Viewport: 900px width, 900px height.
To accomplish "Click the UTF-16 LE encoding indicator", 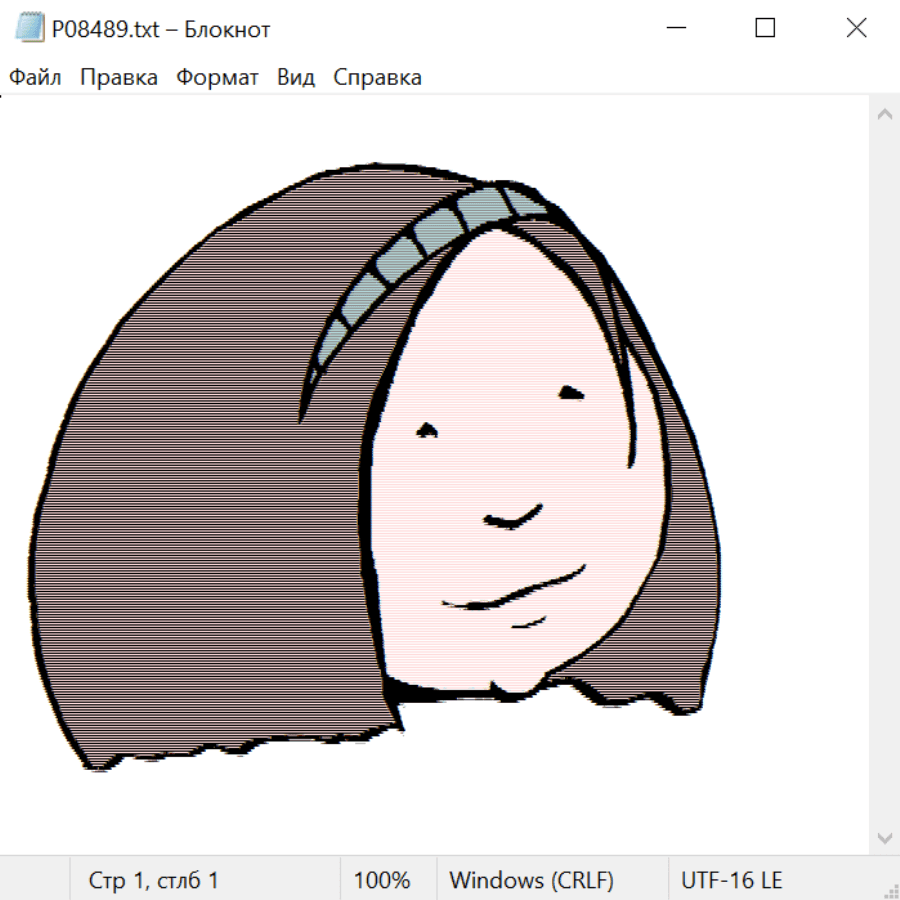I will 731,880.
